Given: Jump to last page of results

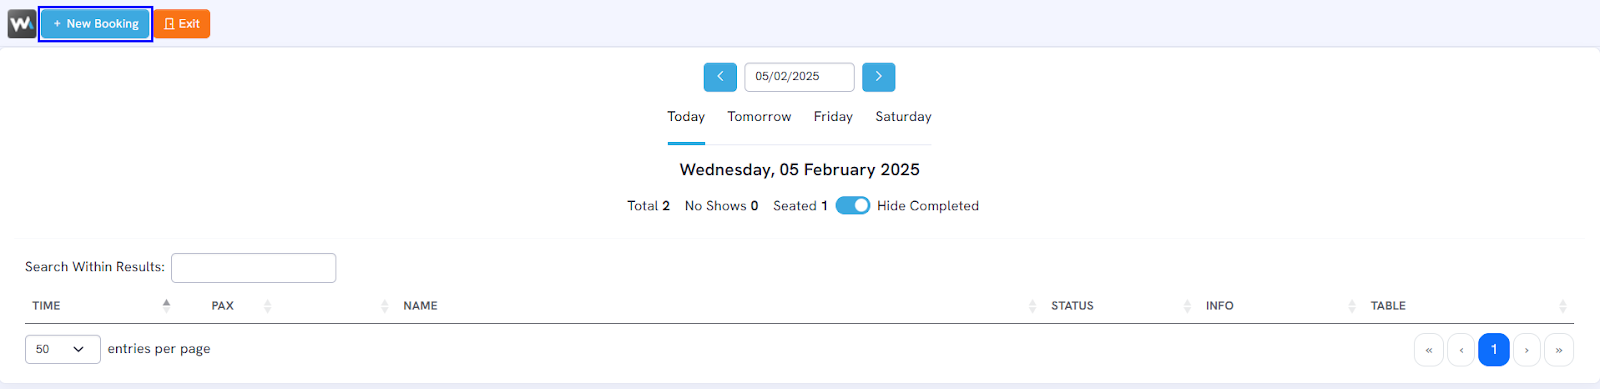Looking at the screenshot, I should pos(1559,350).
